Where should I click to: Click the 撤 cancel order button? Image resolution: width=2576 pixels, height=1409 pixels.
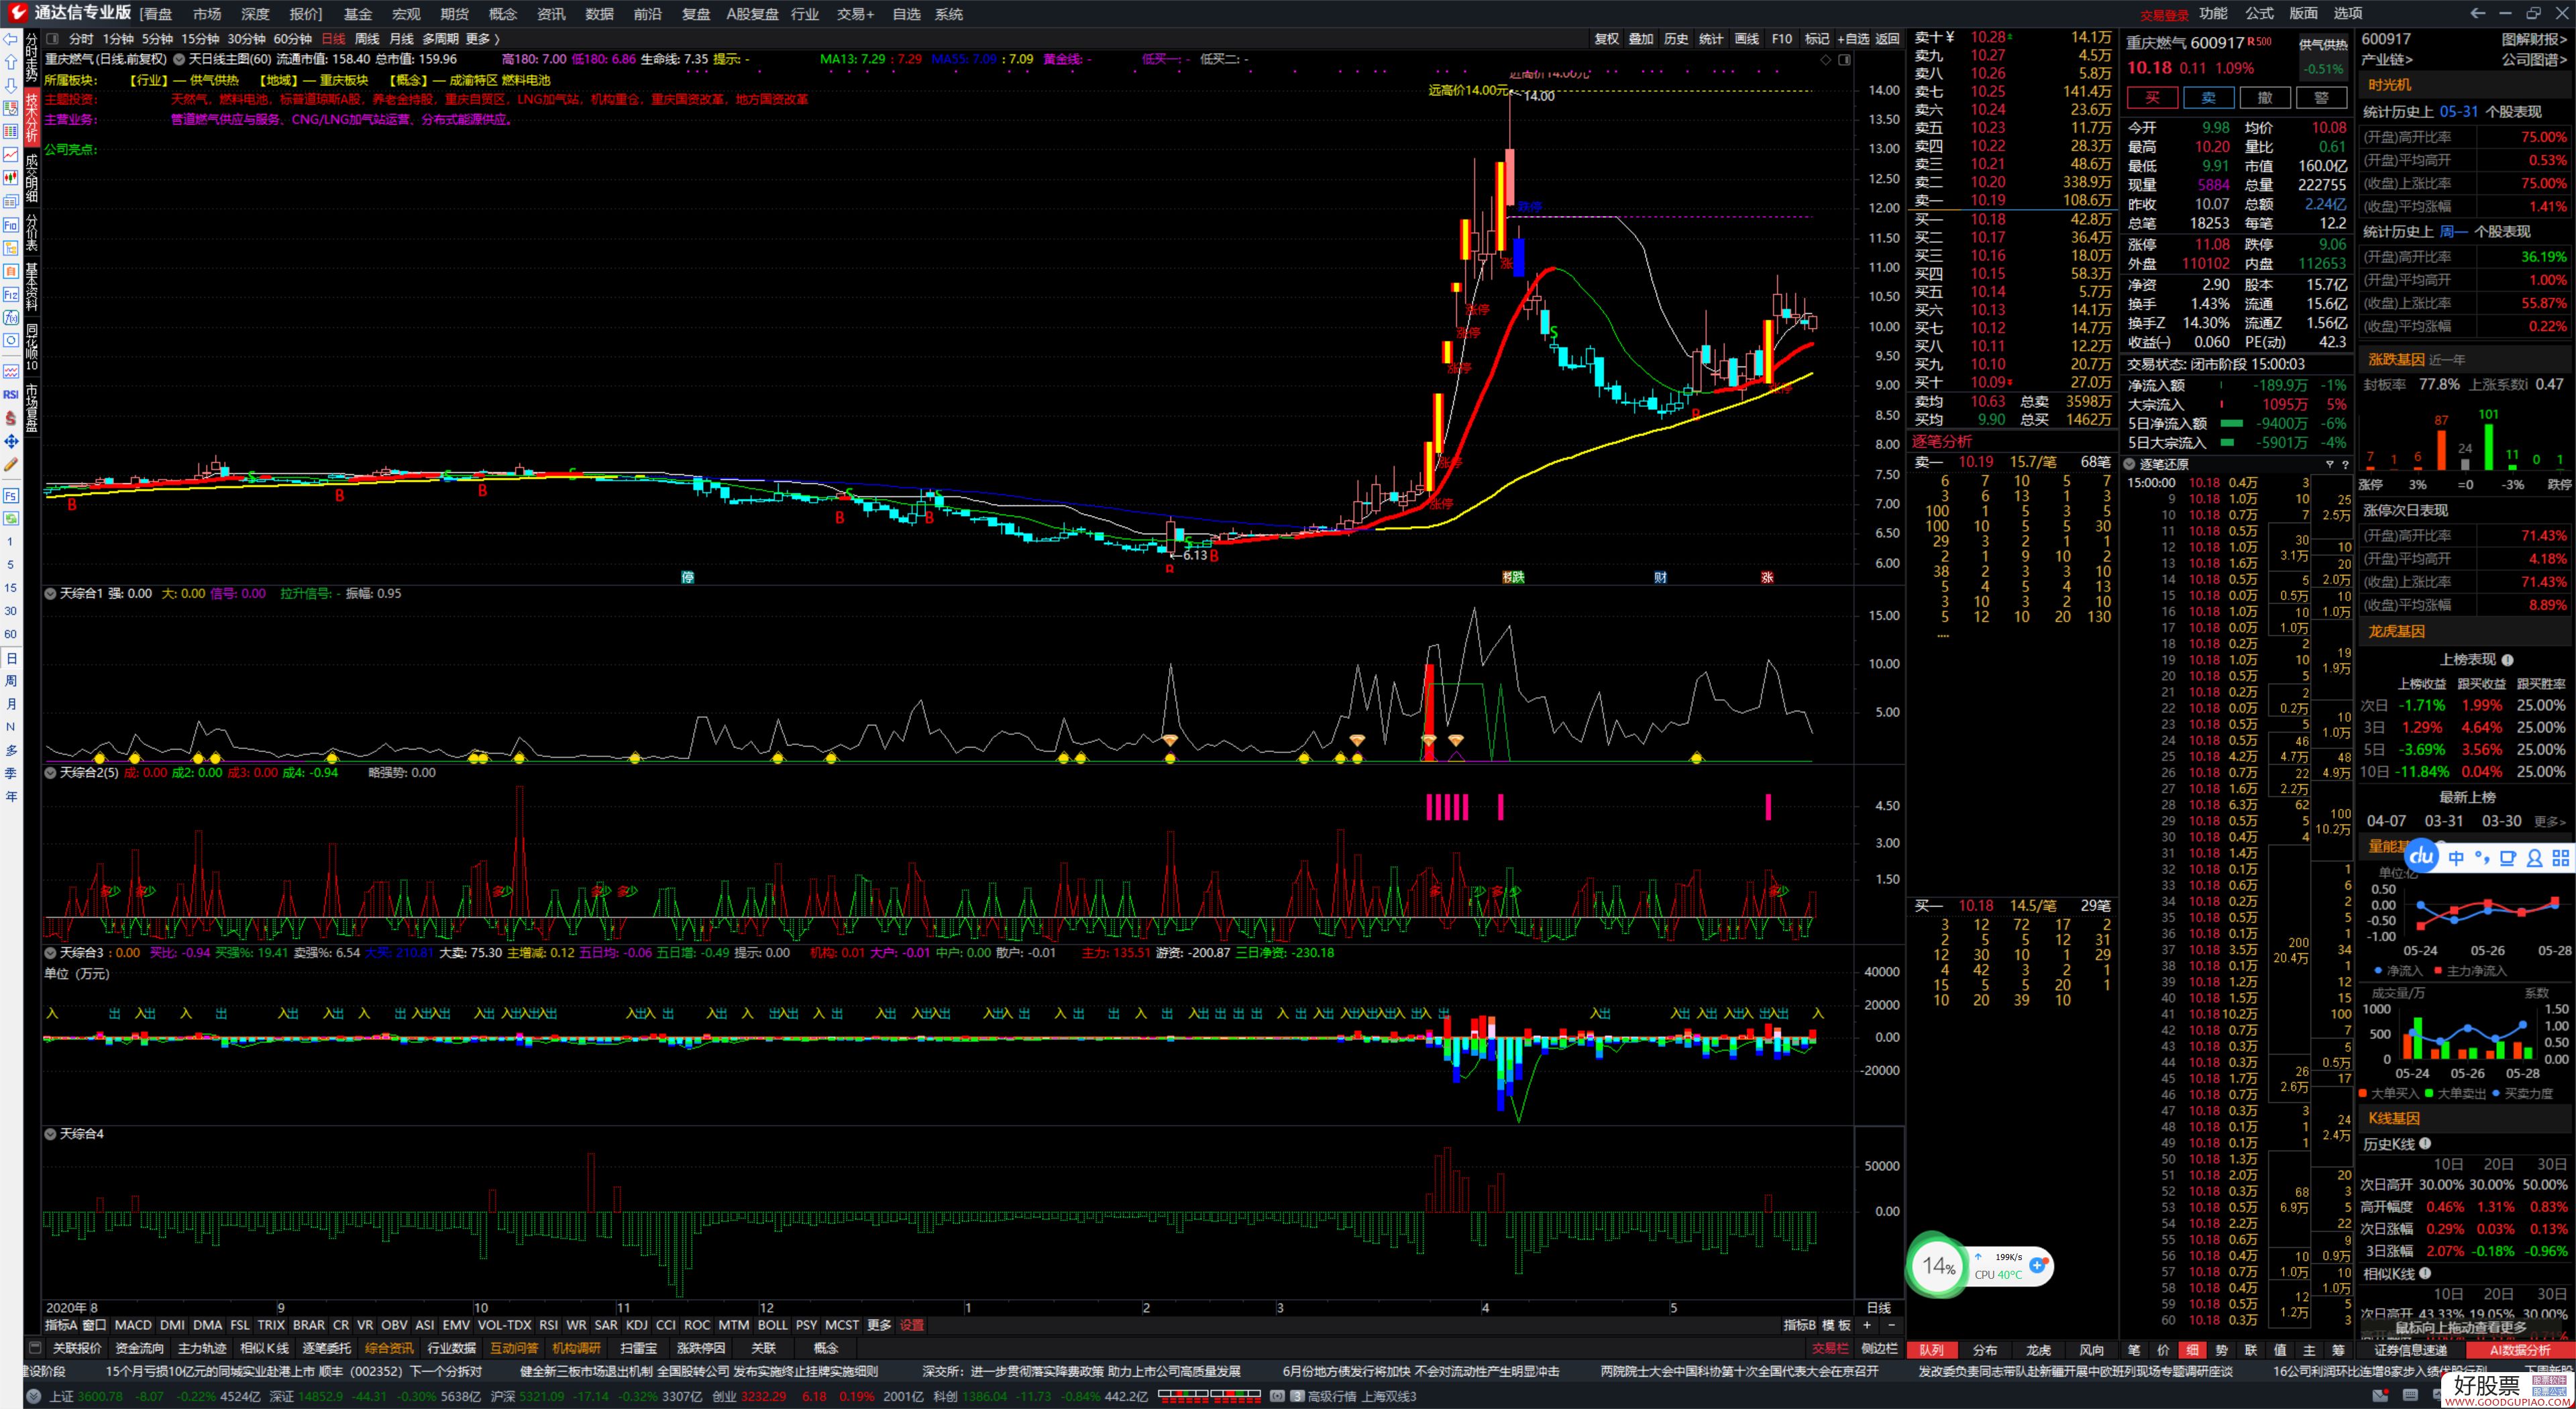click(x=2265, y=98)
